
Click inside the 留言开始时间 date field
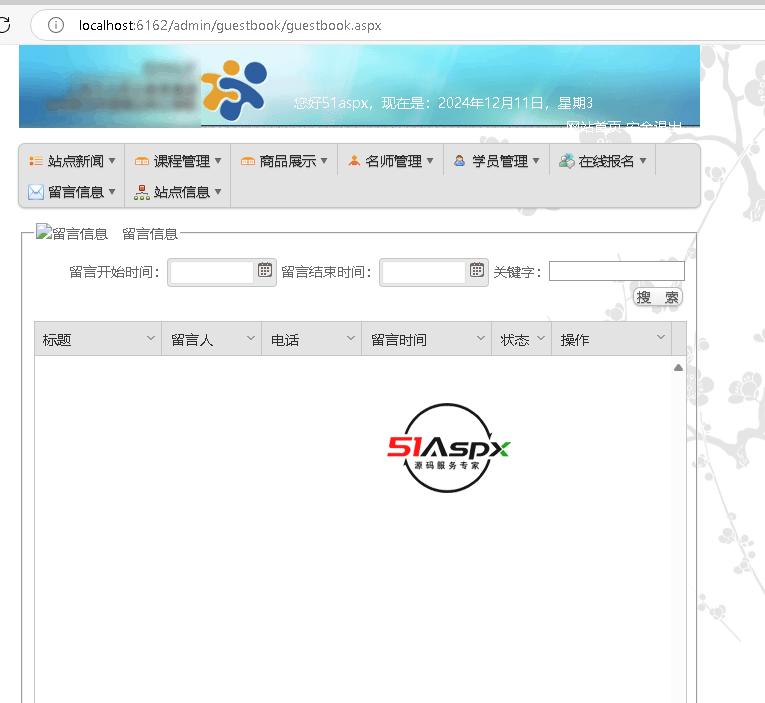(x=212, y=272)
